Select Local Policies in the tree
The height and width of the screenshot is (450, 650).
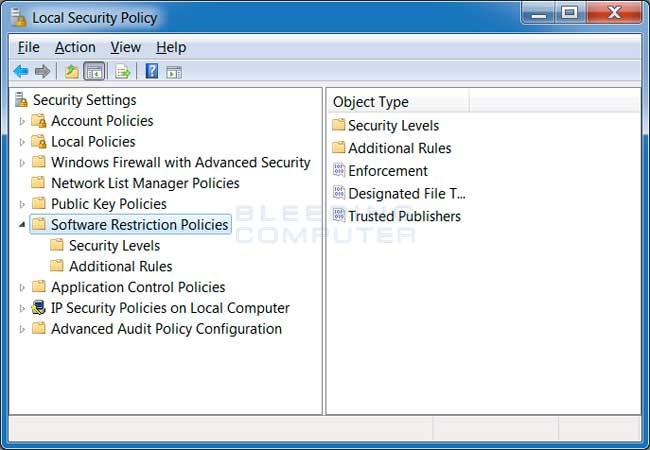tap(93, 141)
